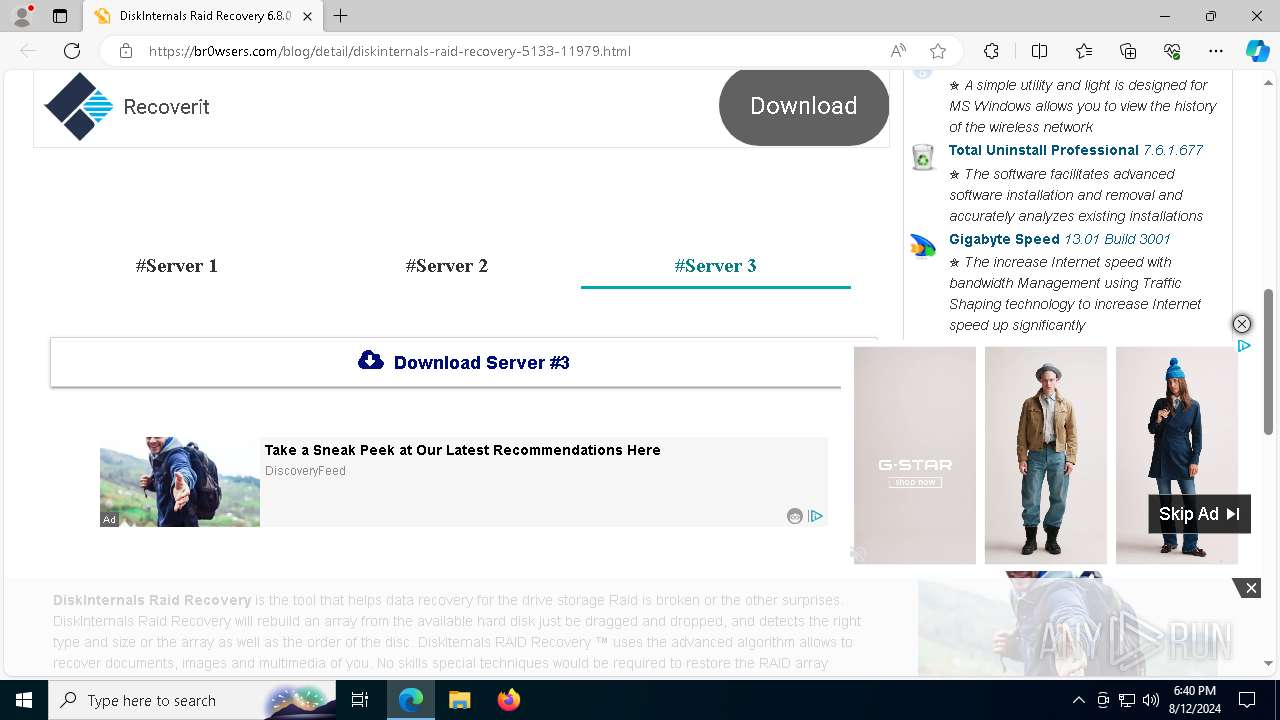
Task: Skip the video ad
Action: pos(1199,514)
